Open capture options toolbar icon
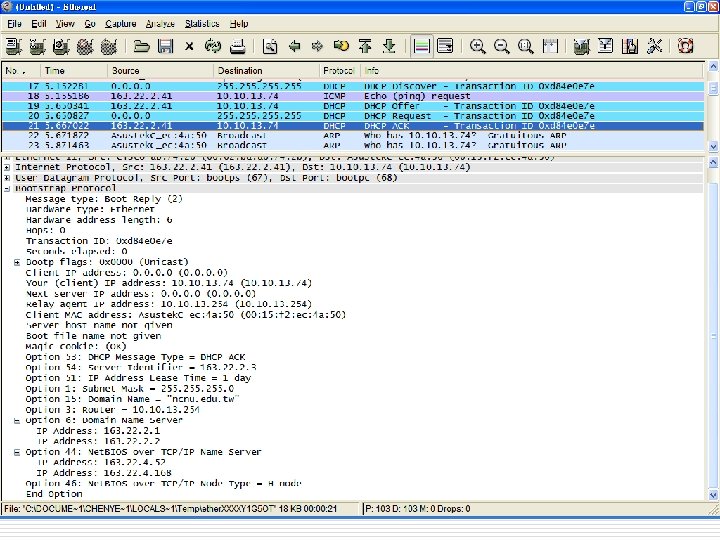720x540 pixels. click(38, 46)
